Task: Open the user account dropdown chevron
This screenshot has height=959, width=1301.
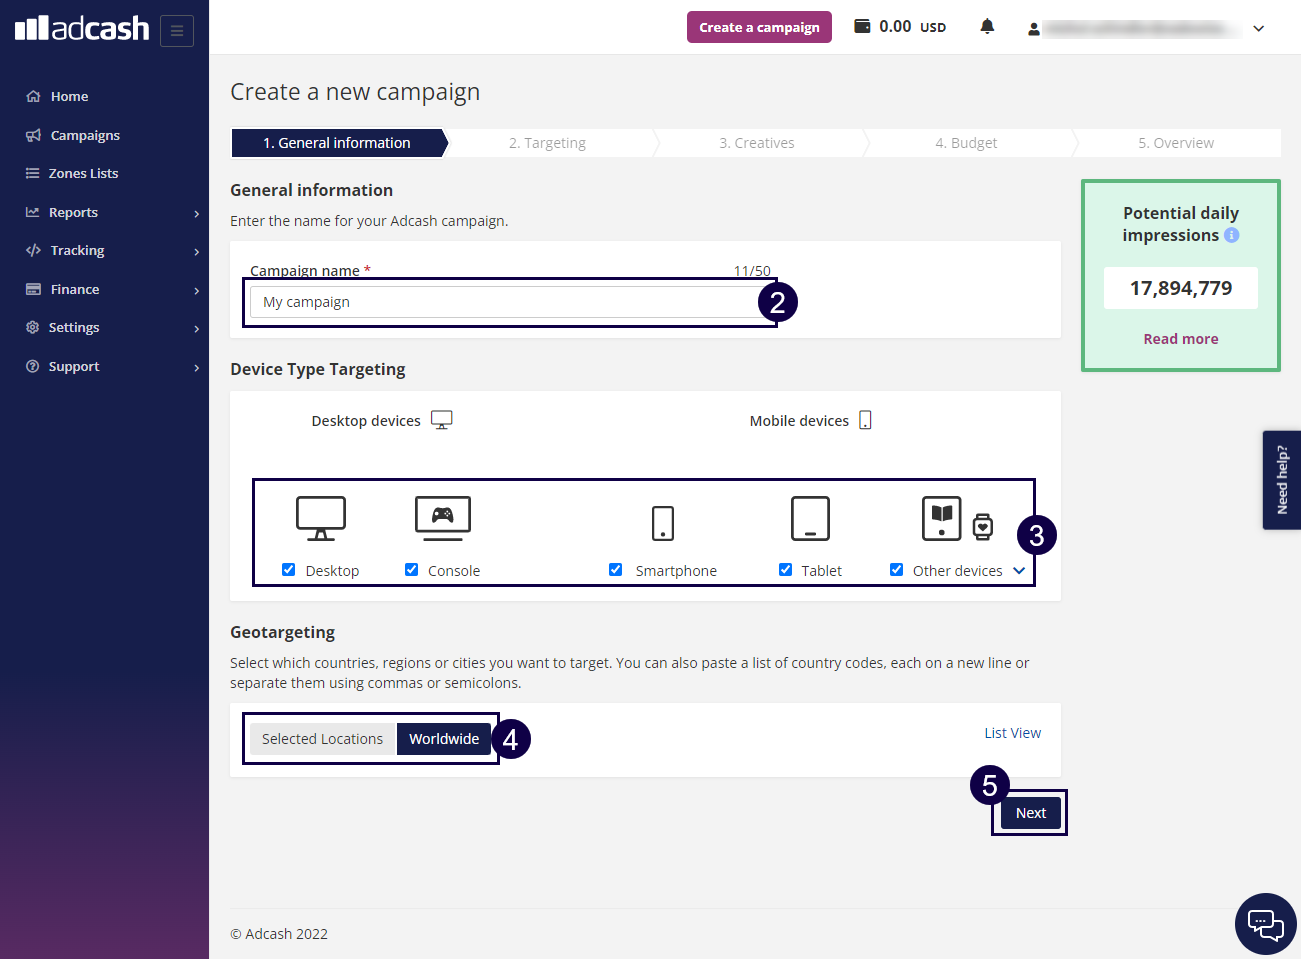Action: (1259, 29)
